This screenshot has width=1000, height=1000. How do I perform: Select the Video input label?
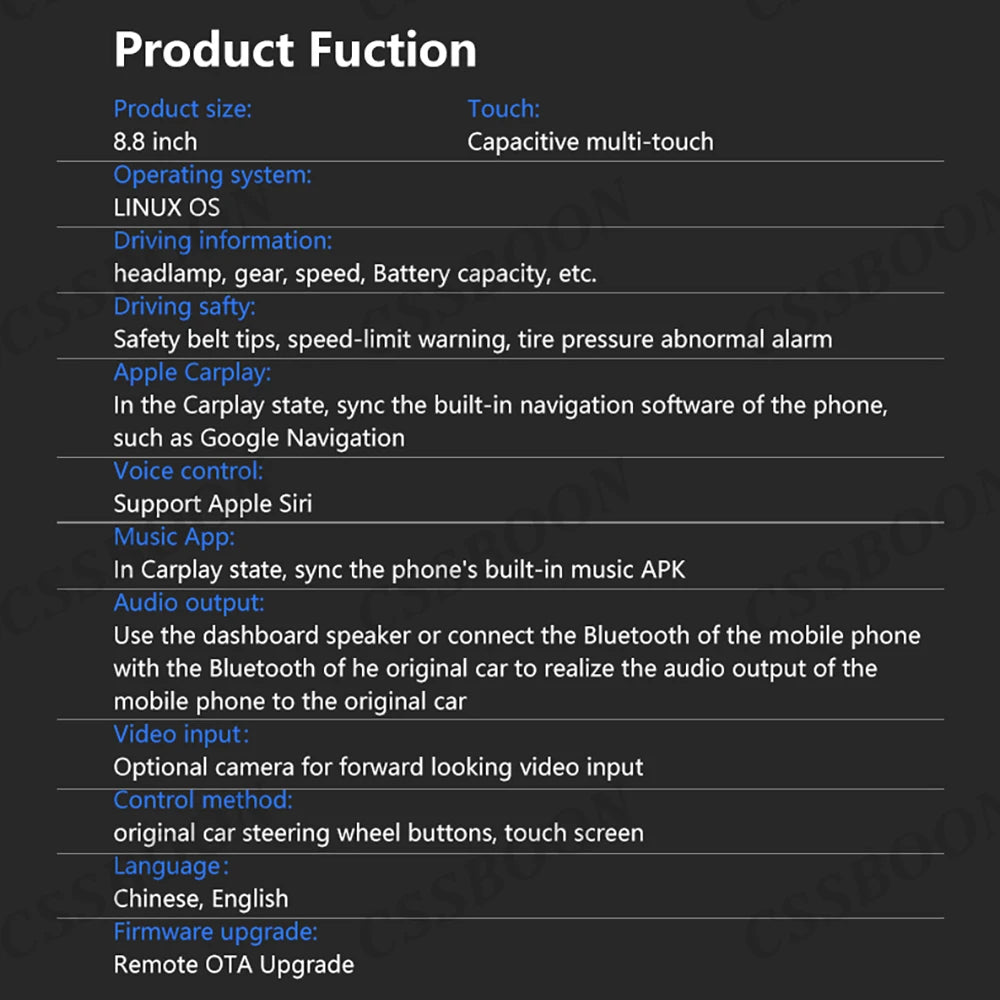point(181,735)
